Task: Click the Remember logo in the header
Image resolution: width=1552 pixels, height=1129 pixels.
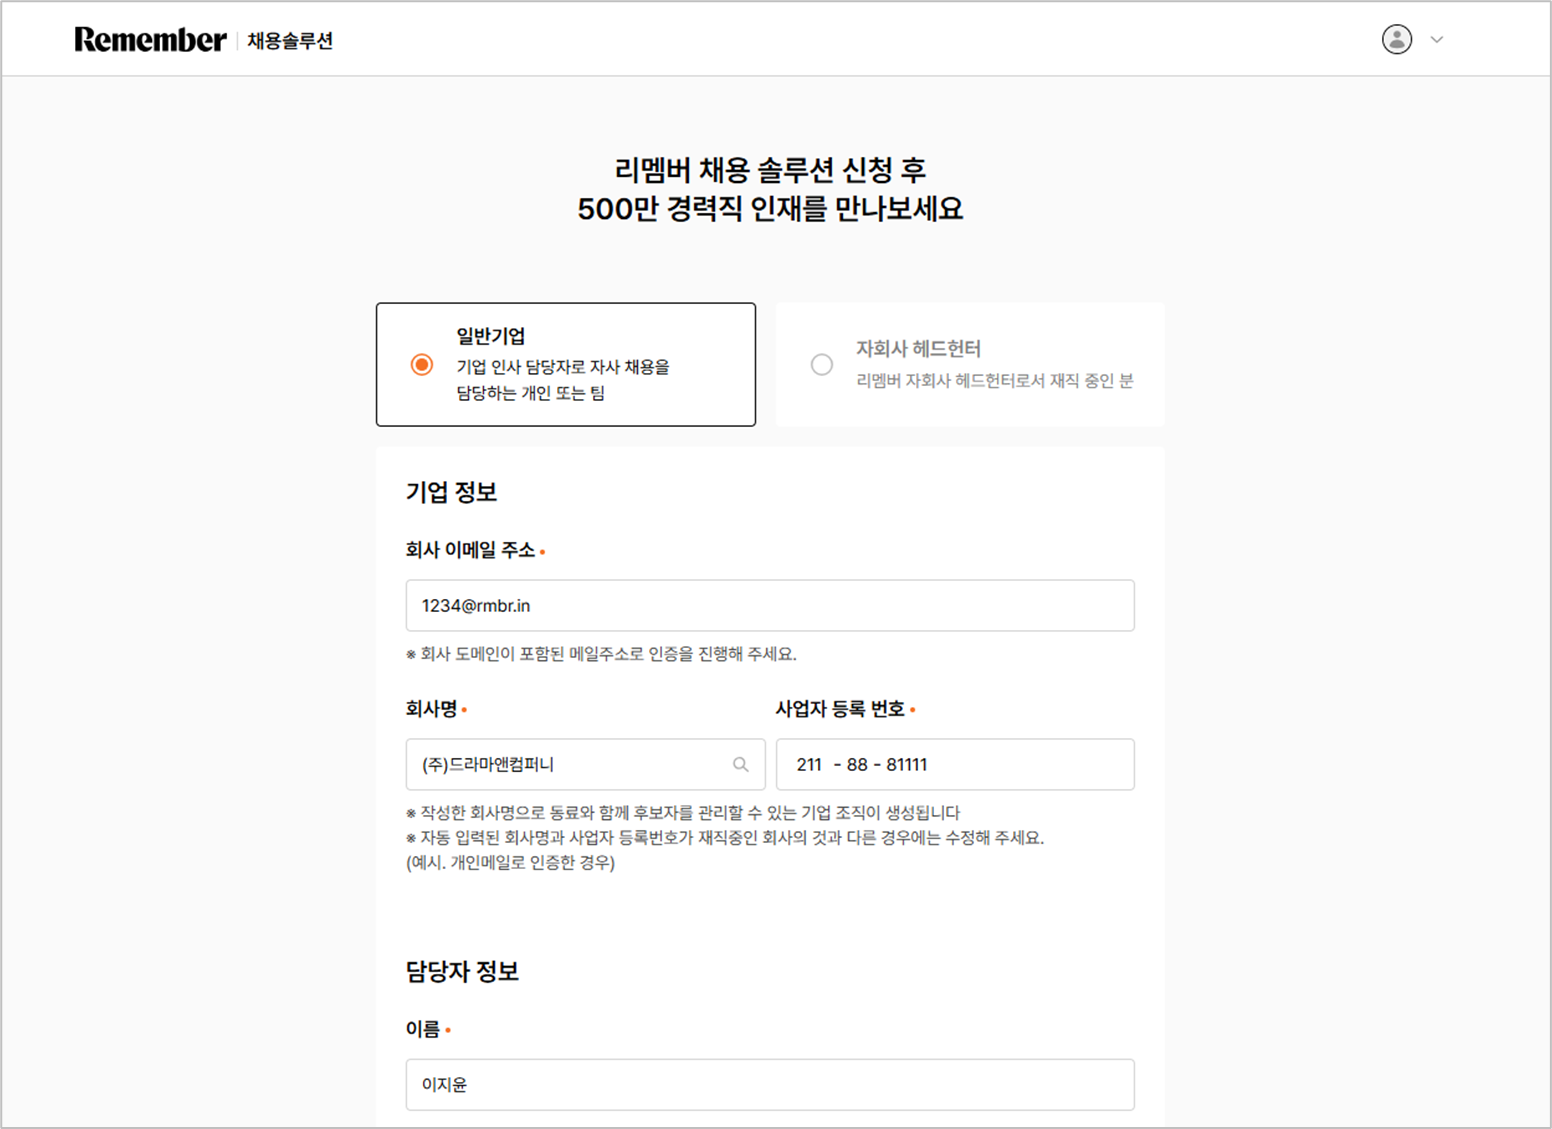Action: [150, 40]
